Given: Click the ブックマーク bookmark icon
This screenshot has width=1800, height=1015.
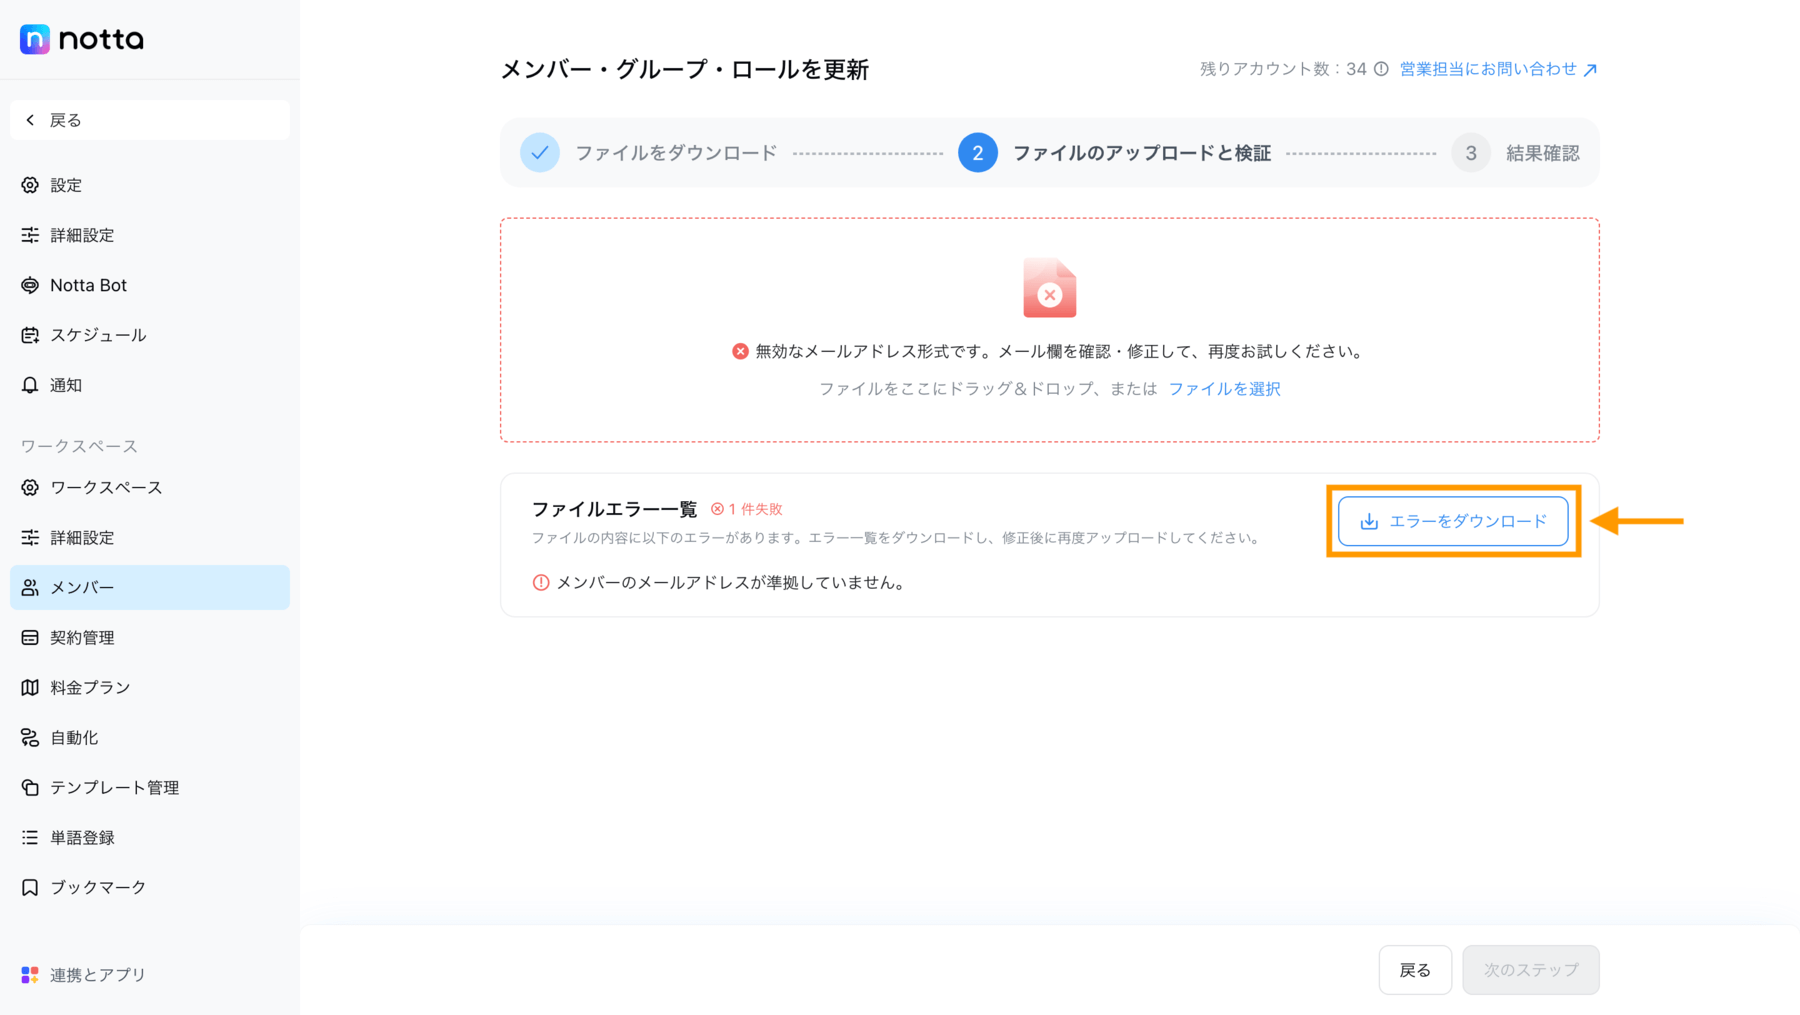Looking at the screenshot, I should (30, 887).
